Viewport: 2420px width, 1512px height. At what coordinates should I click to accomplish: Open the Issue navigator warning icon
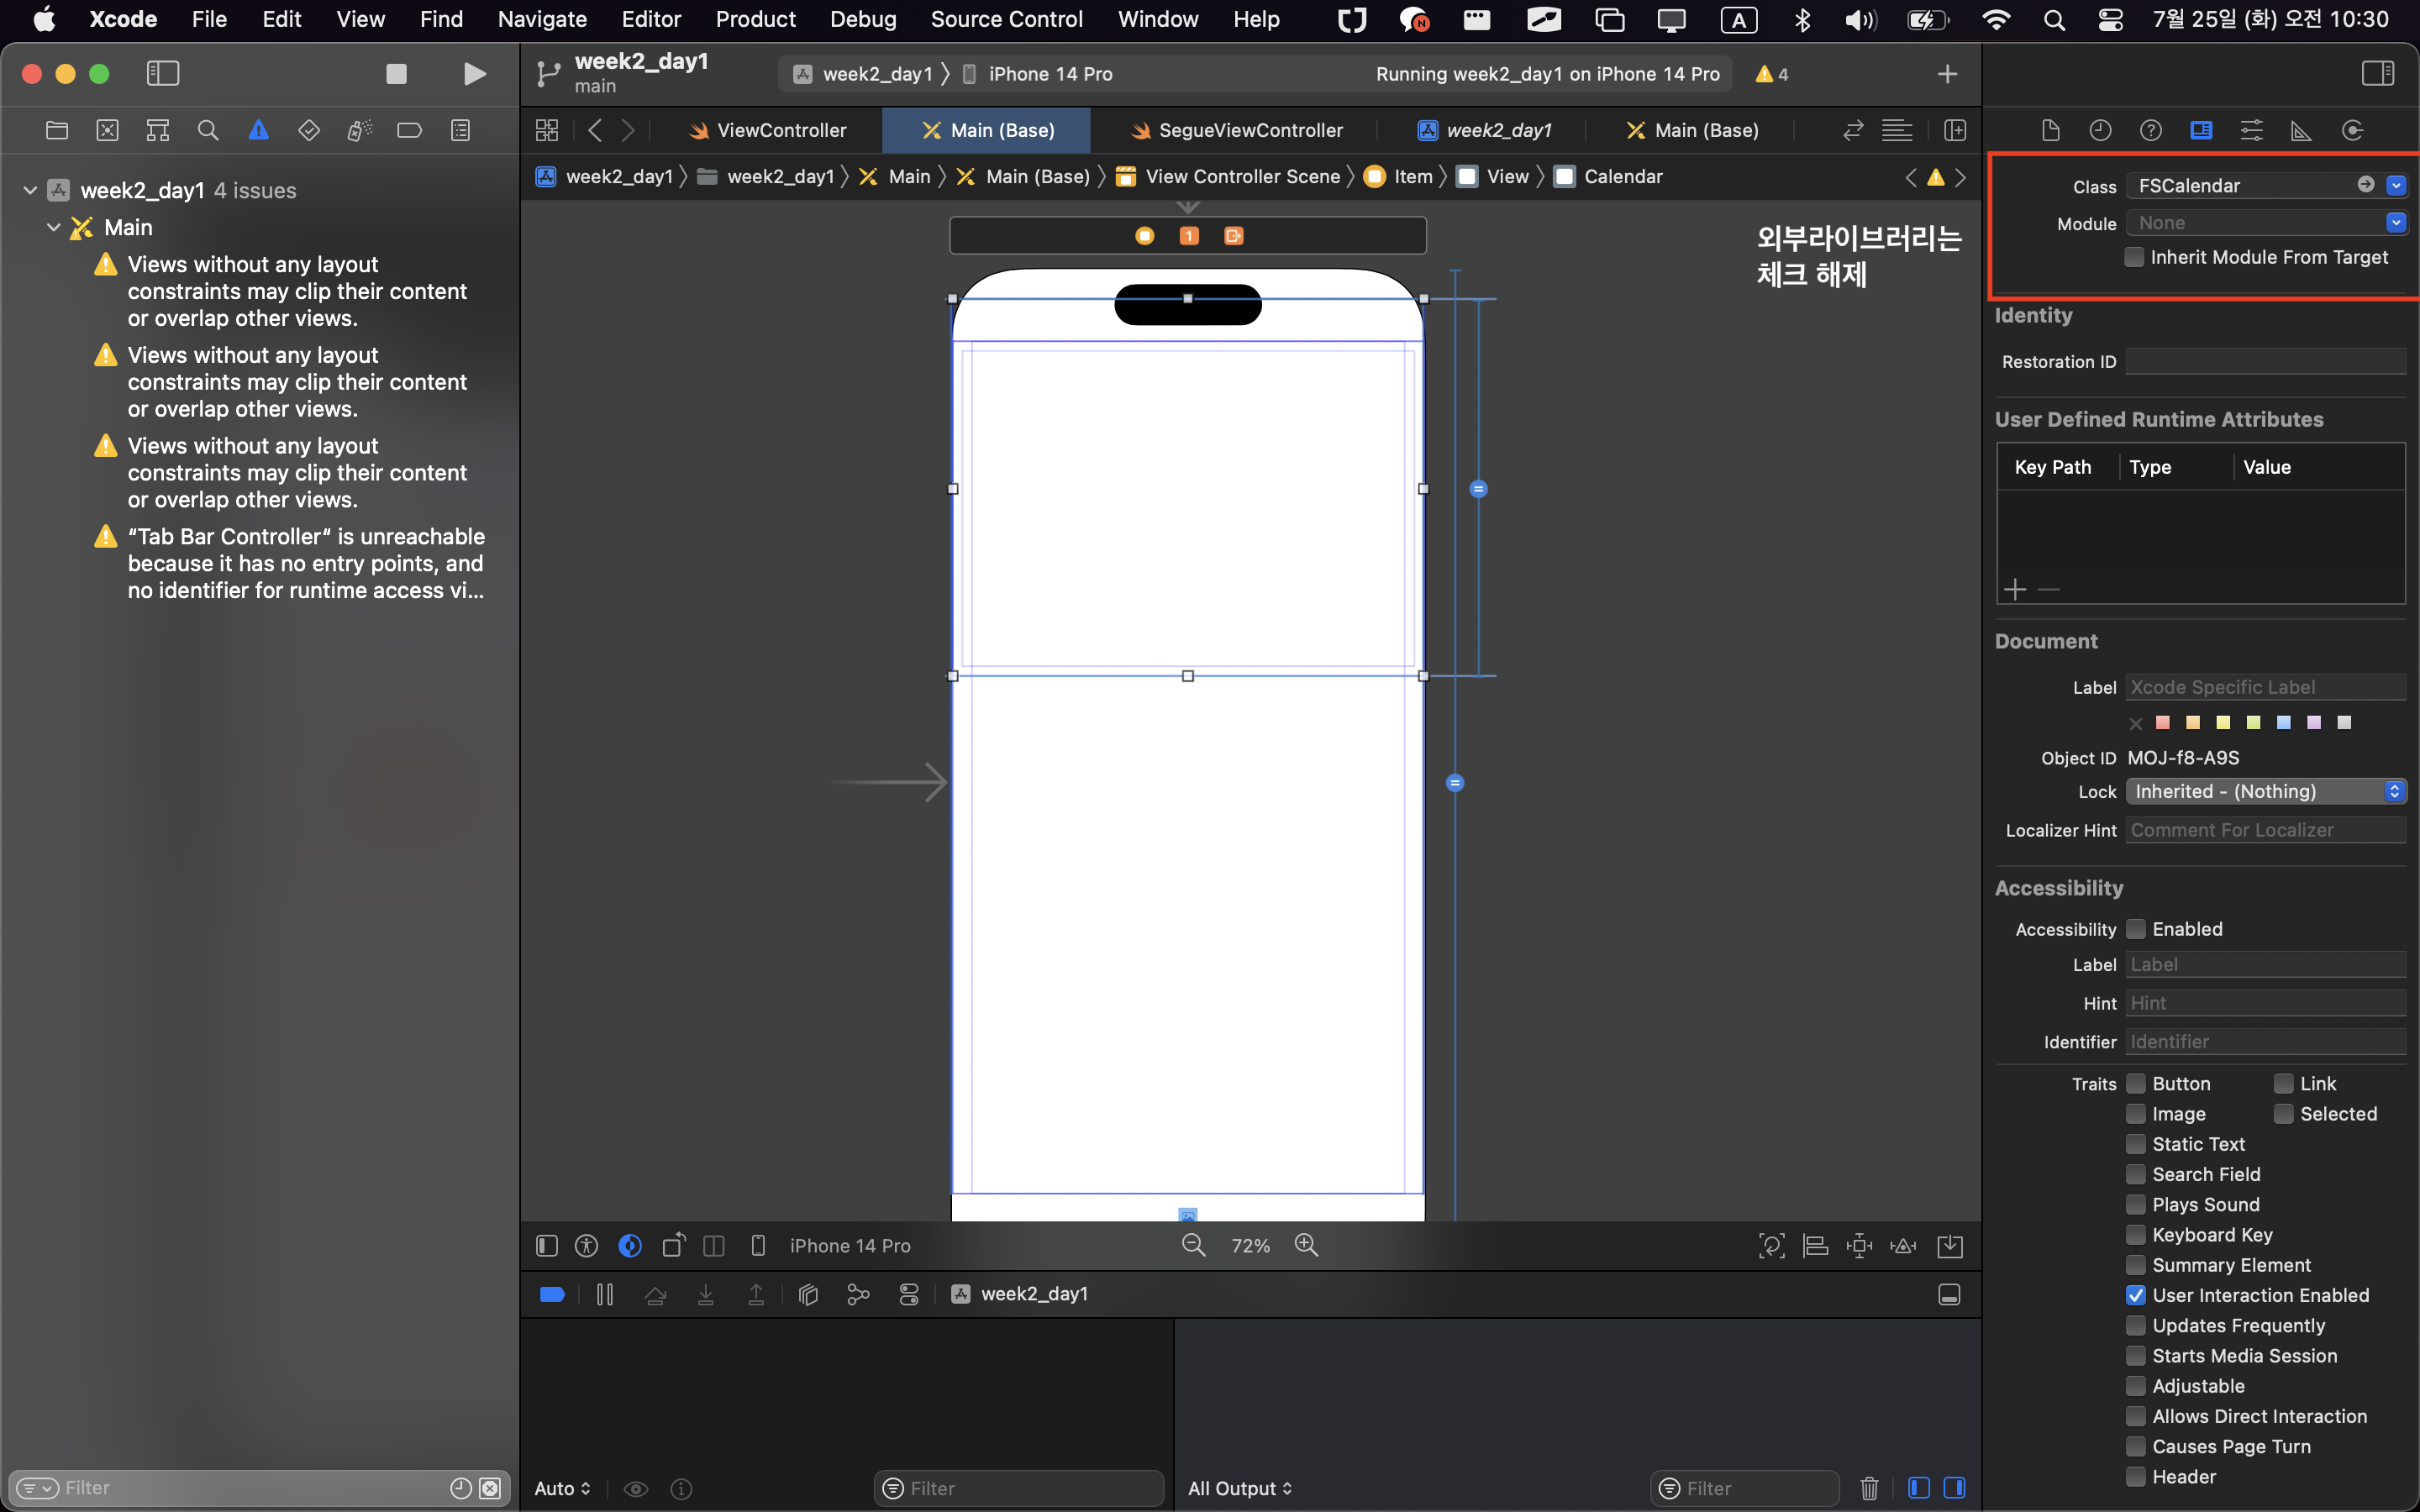click(x=258, y=130)
